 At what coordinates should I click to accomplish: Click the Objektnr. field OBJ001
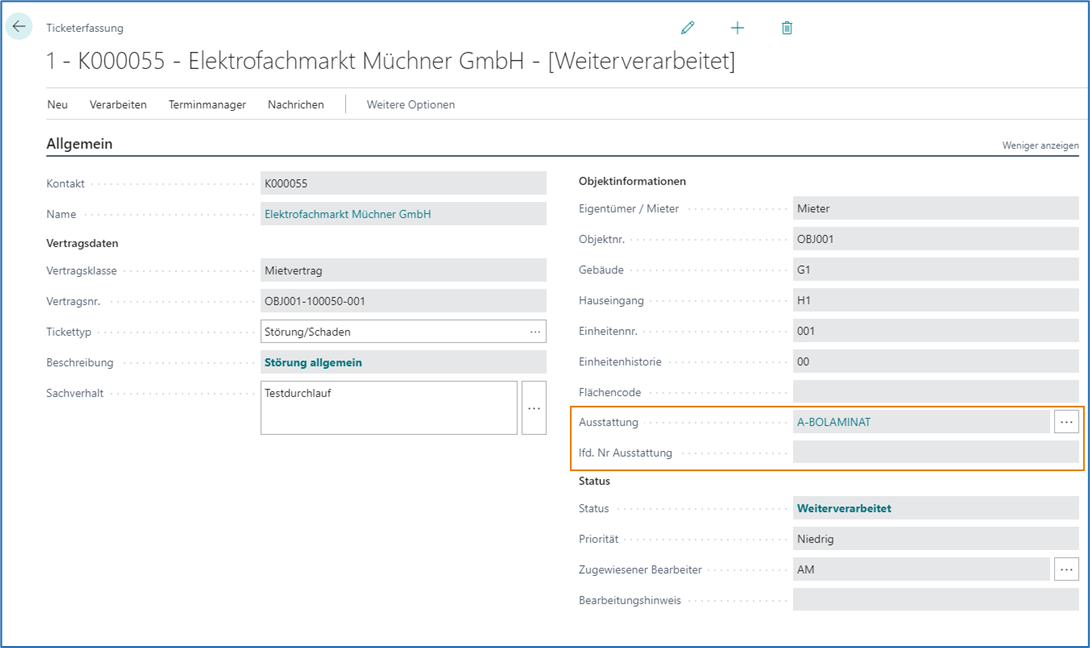(x=936, y=239)
